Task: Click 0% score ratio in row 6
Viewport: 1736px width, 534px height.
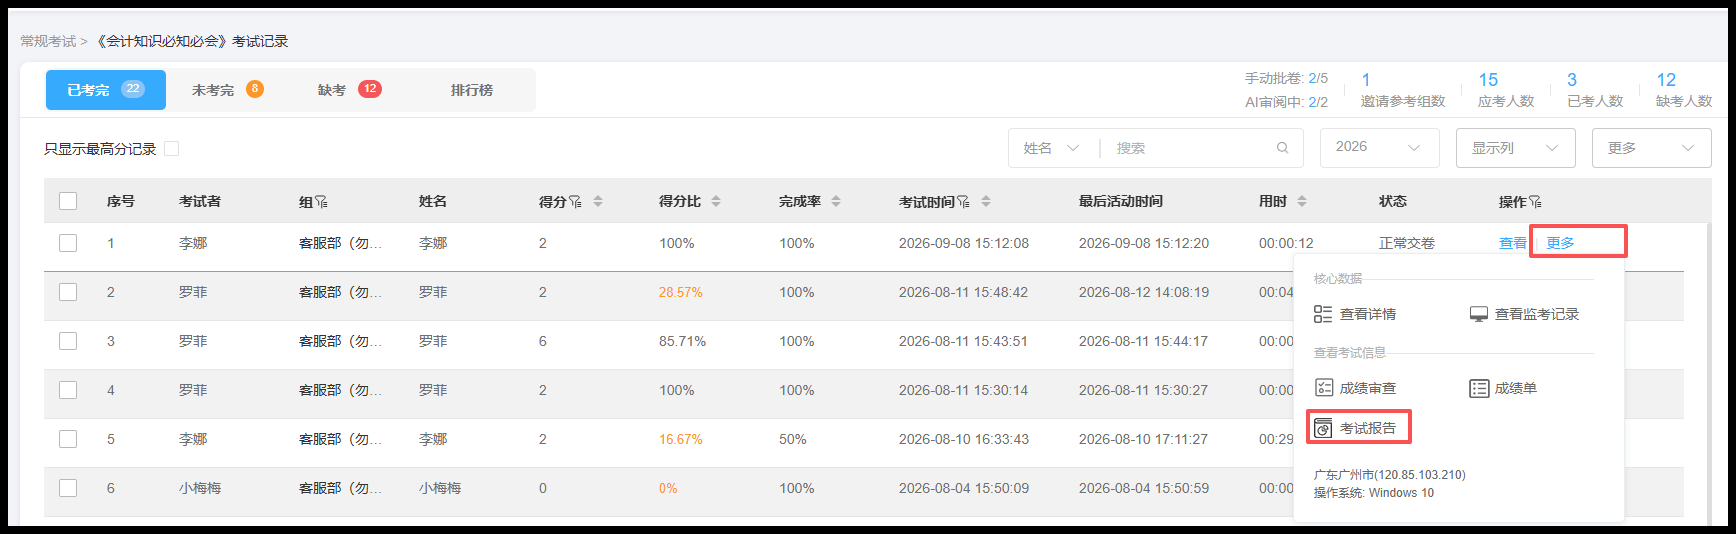Action: click(x=668, y=488)
